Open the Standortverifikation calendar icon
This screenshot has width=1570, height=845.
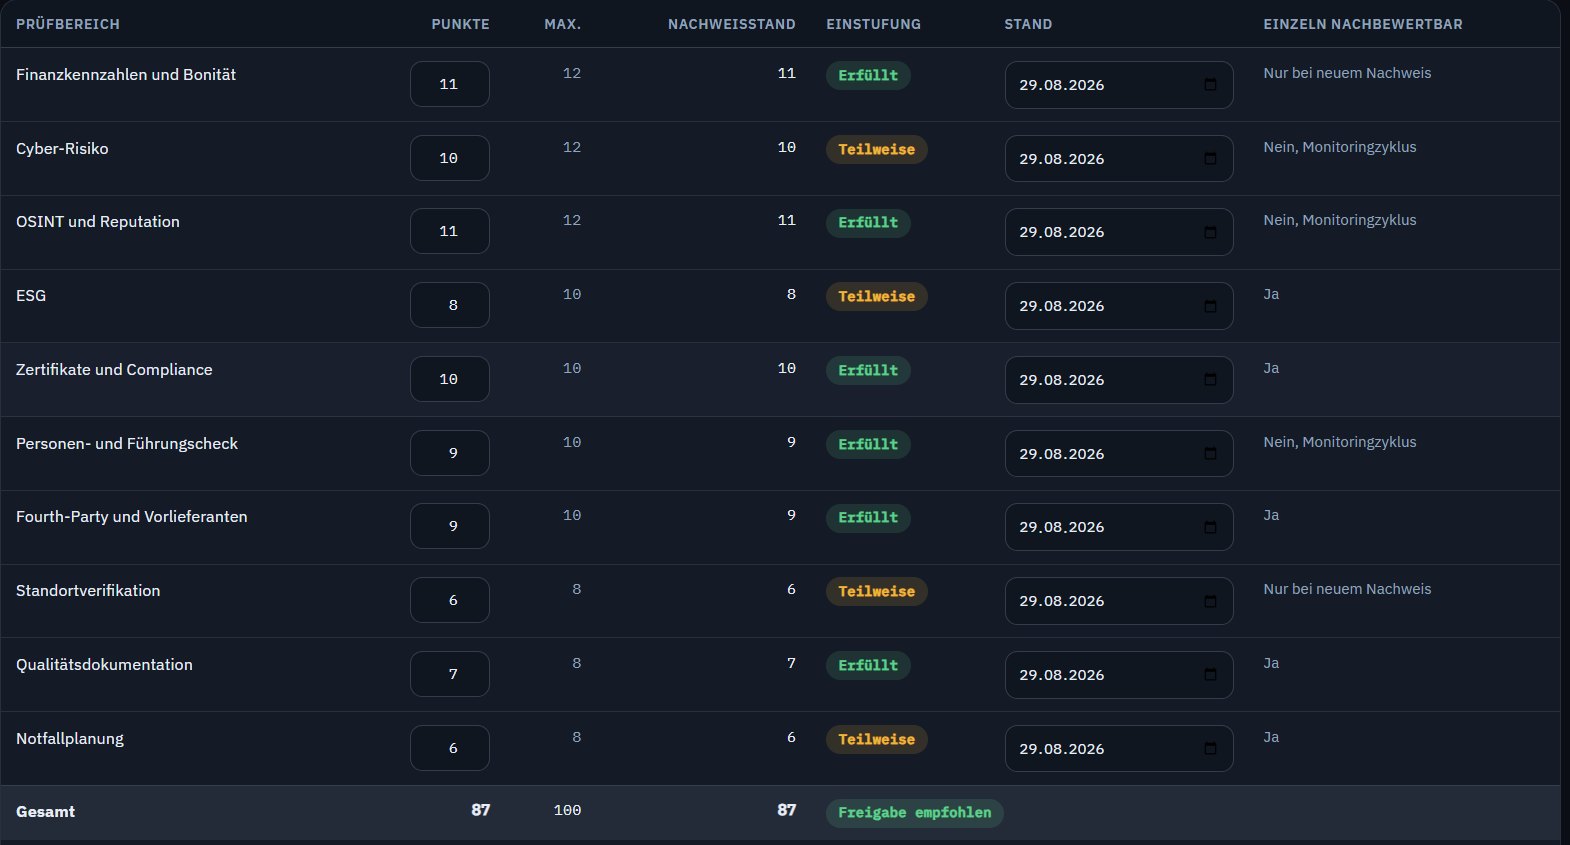[x=1210, y=601]
